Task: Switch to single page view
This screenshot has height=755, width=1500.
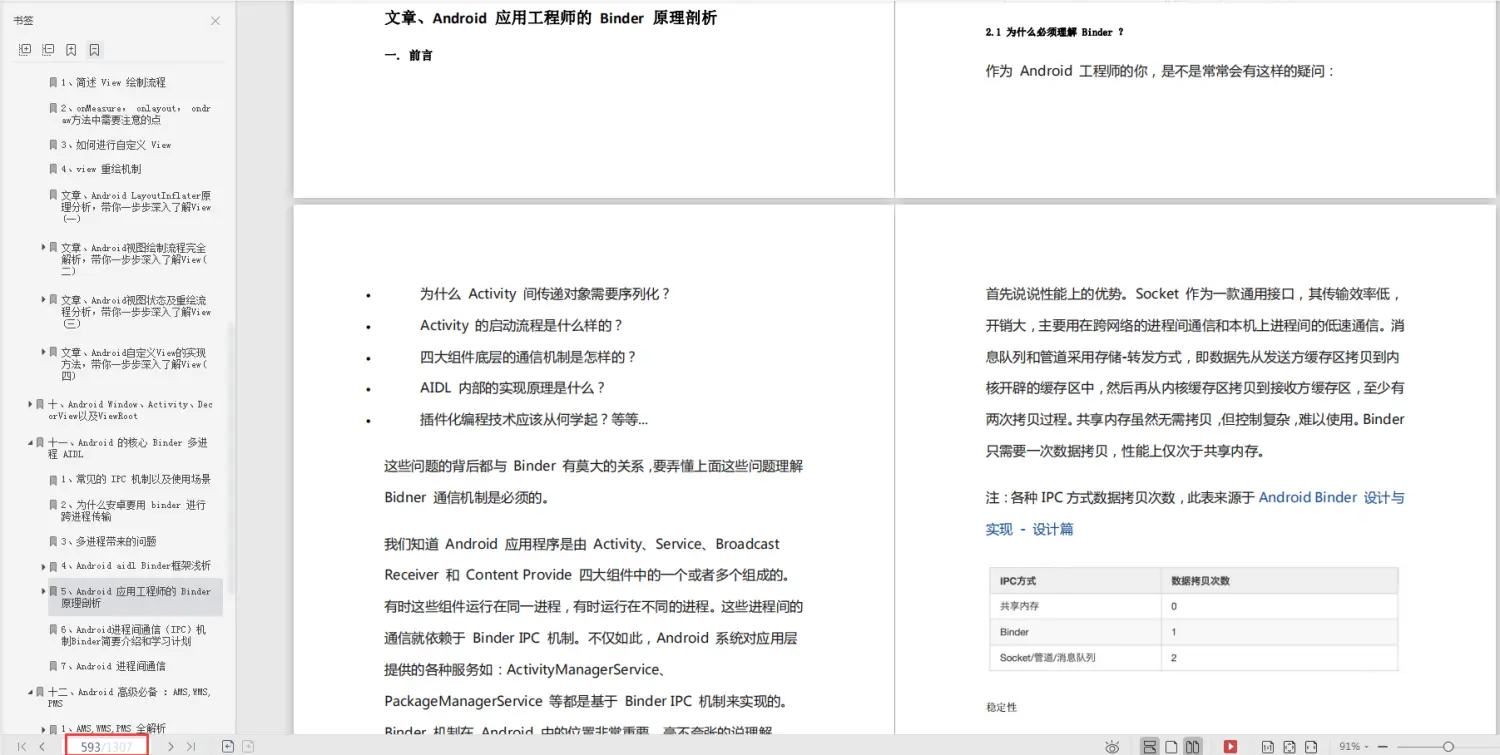Action: click(1171, 746)
